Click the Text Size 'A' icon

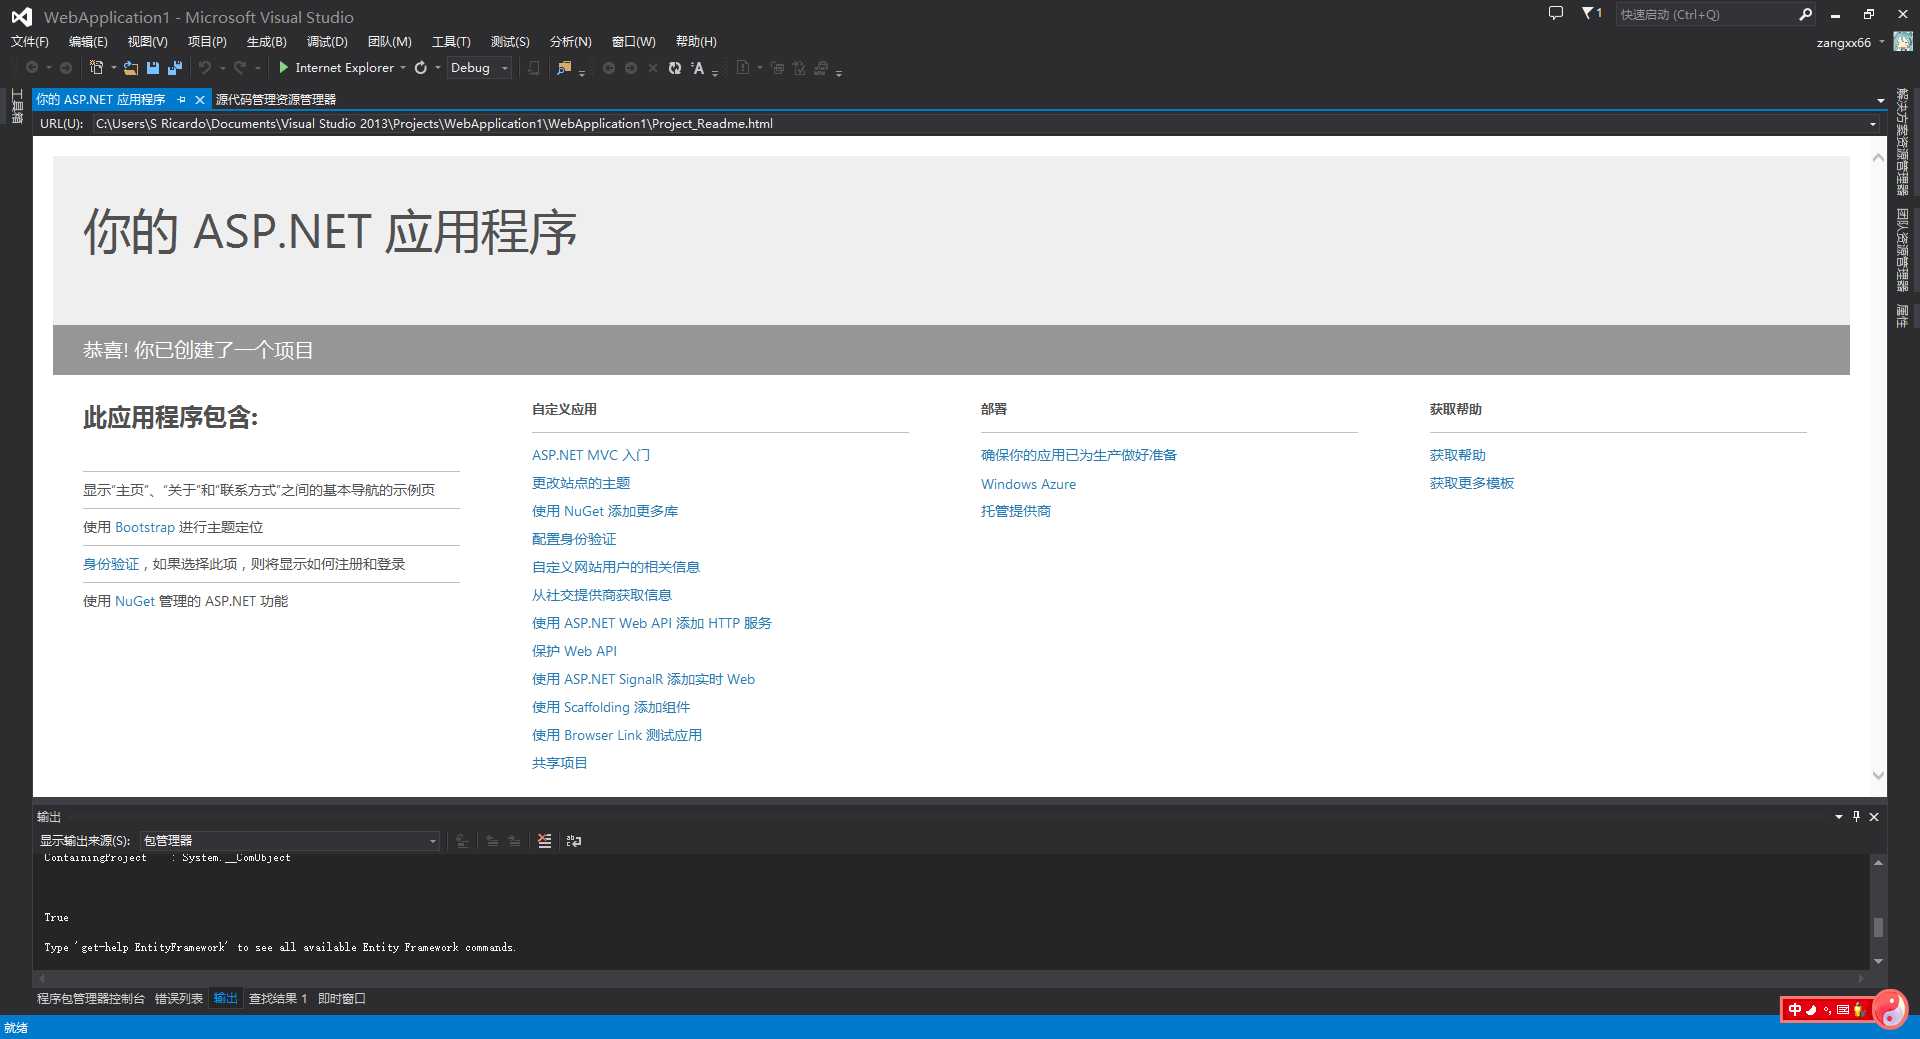click(698, 68)
